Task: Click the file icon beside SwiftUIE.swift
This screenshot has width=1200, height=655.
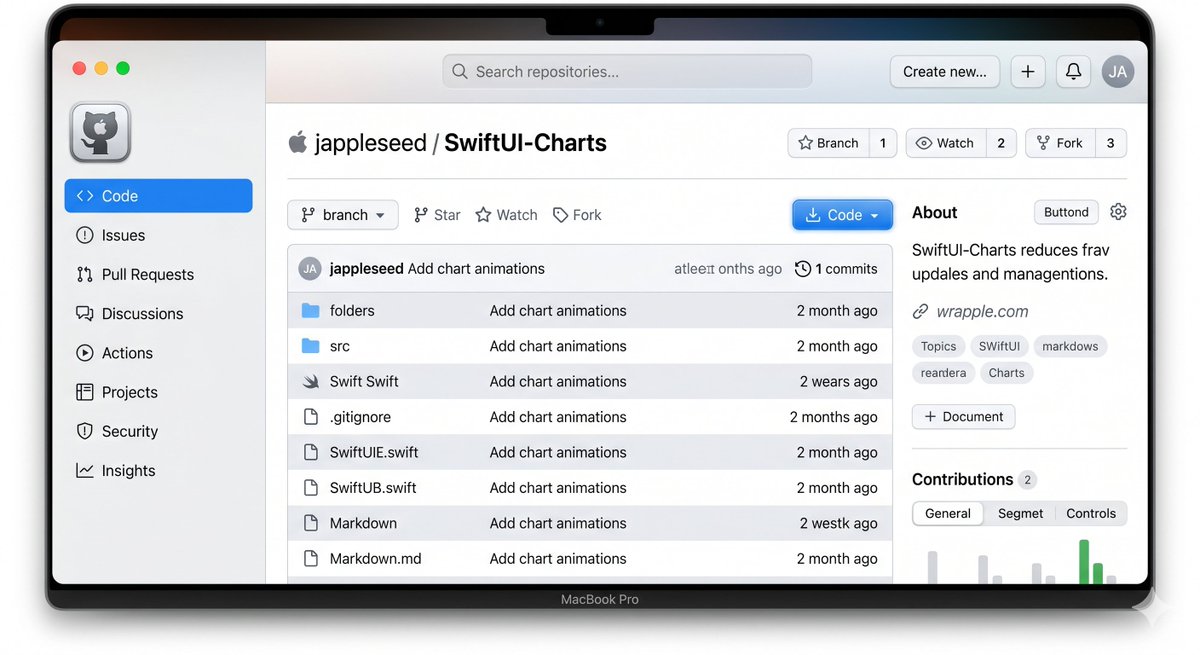Action: [310, 452]
